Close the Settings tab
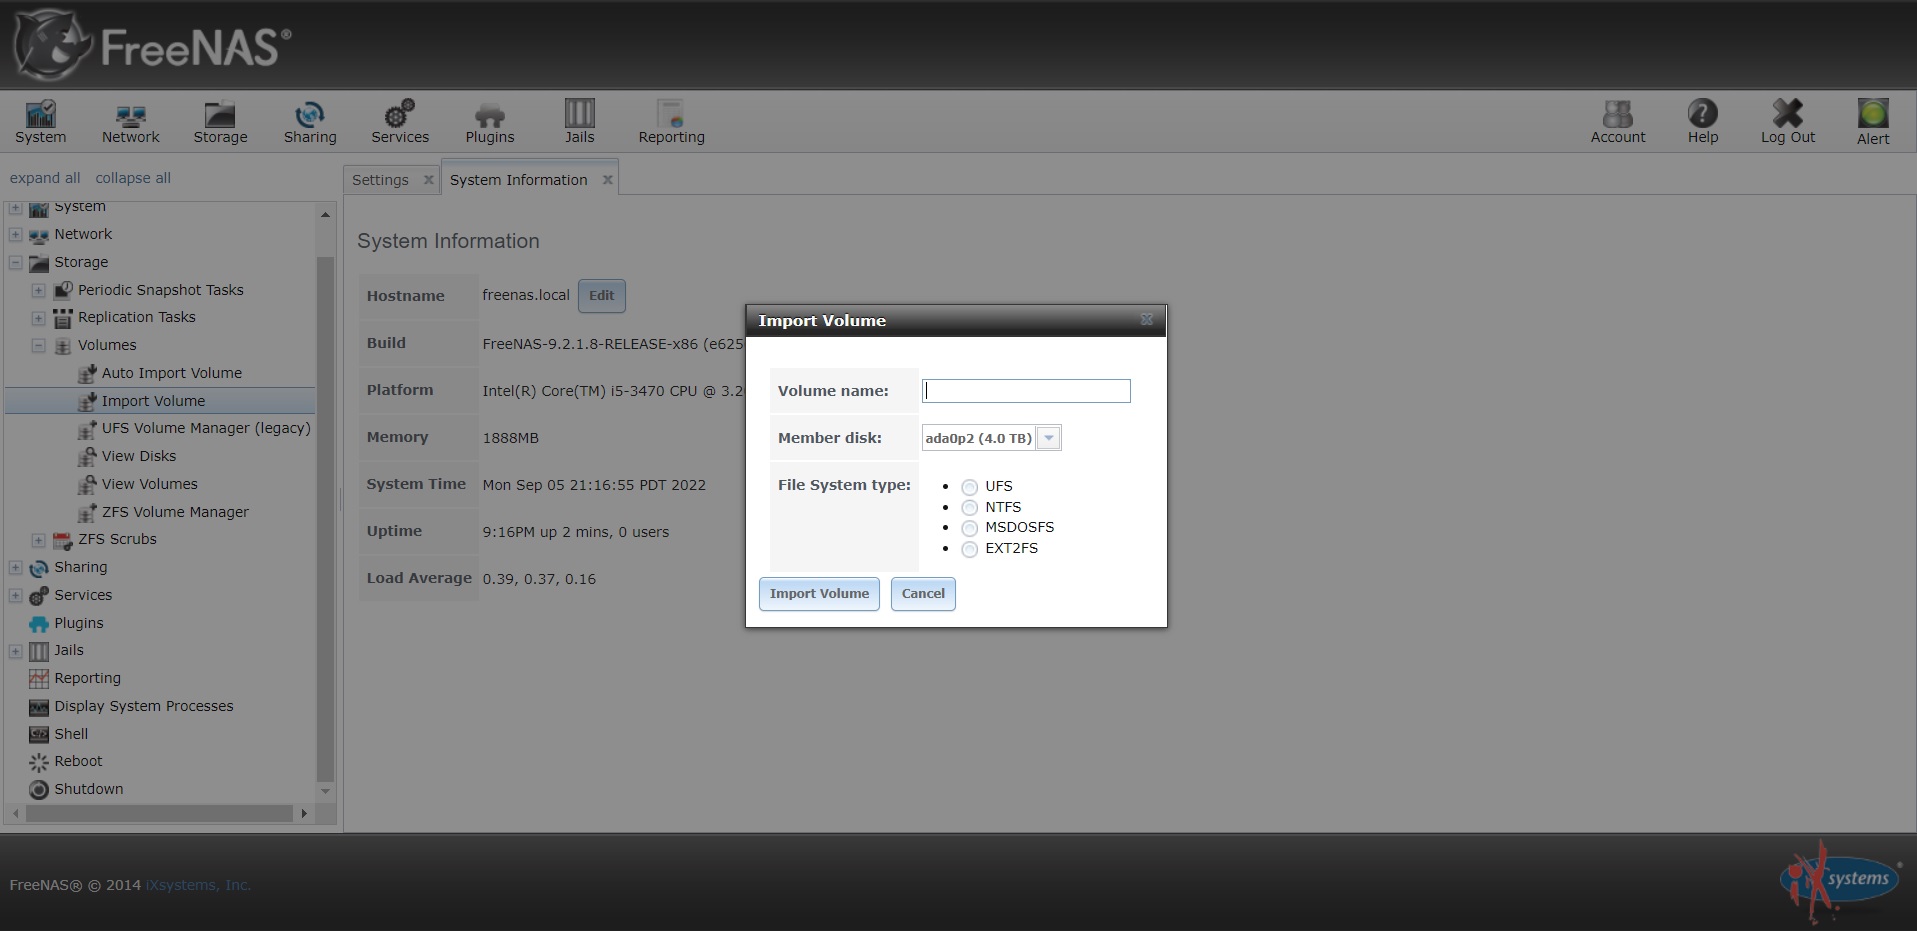The image size is (1917, 931). click(x=428, y=180)
